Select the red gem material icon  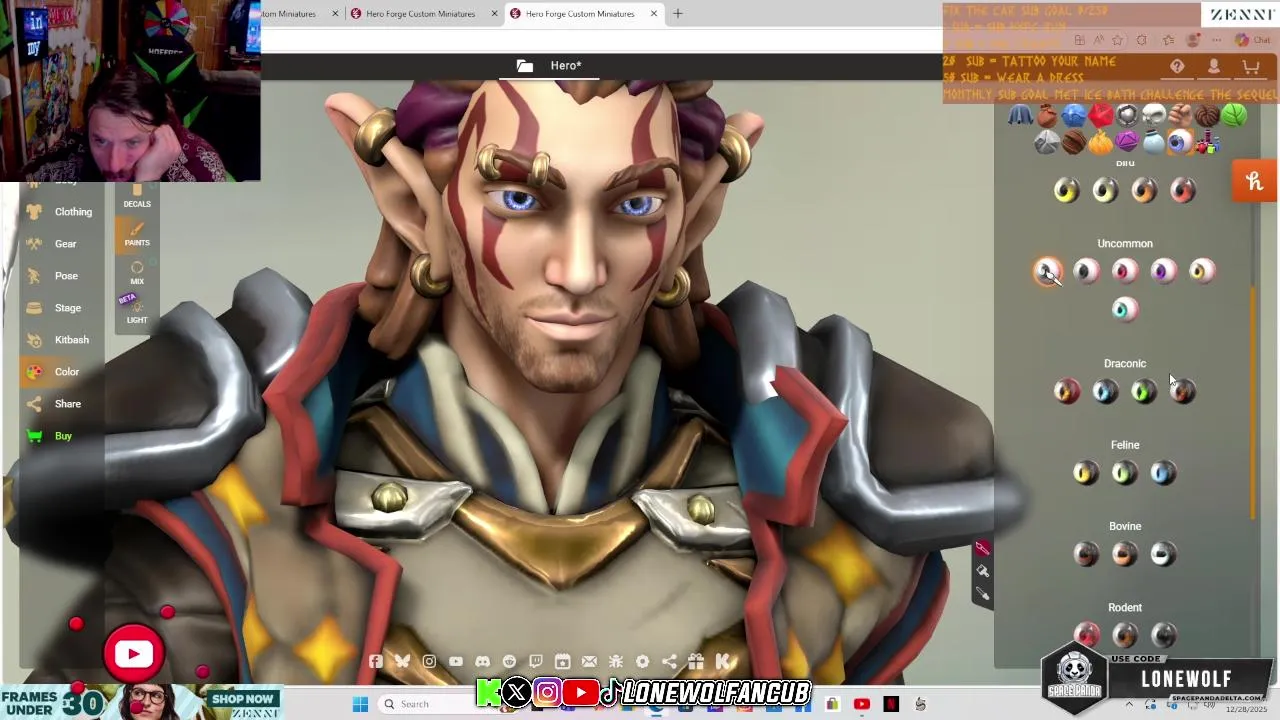[x=1101, y=116]
